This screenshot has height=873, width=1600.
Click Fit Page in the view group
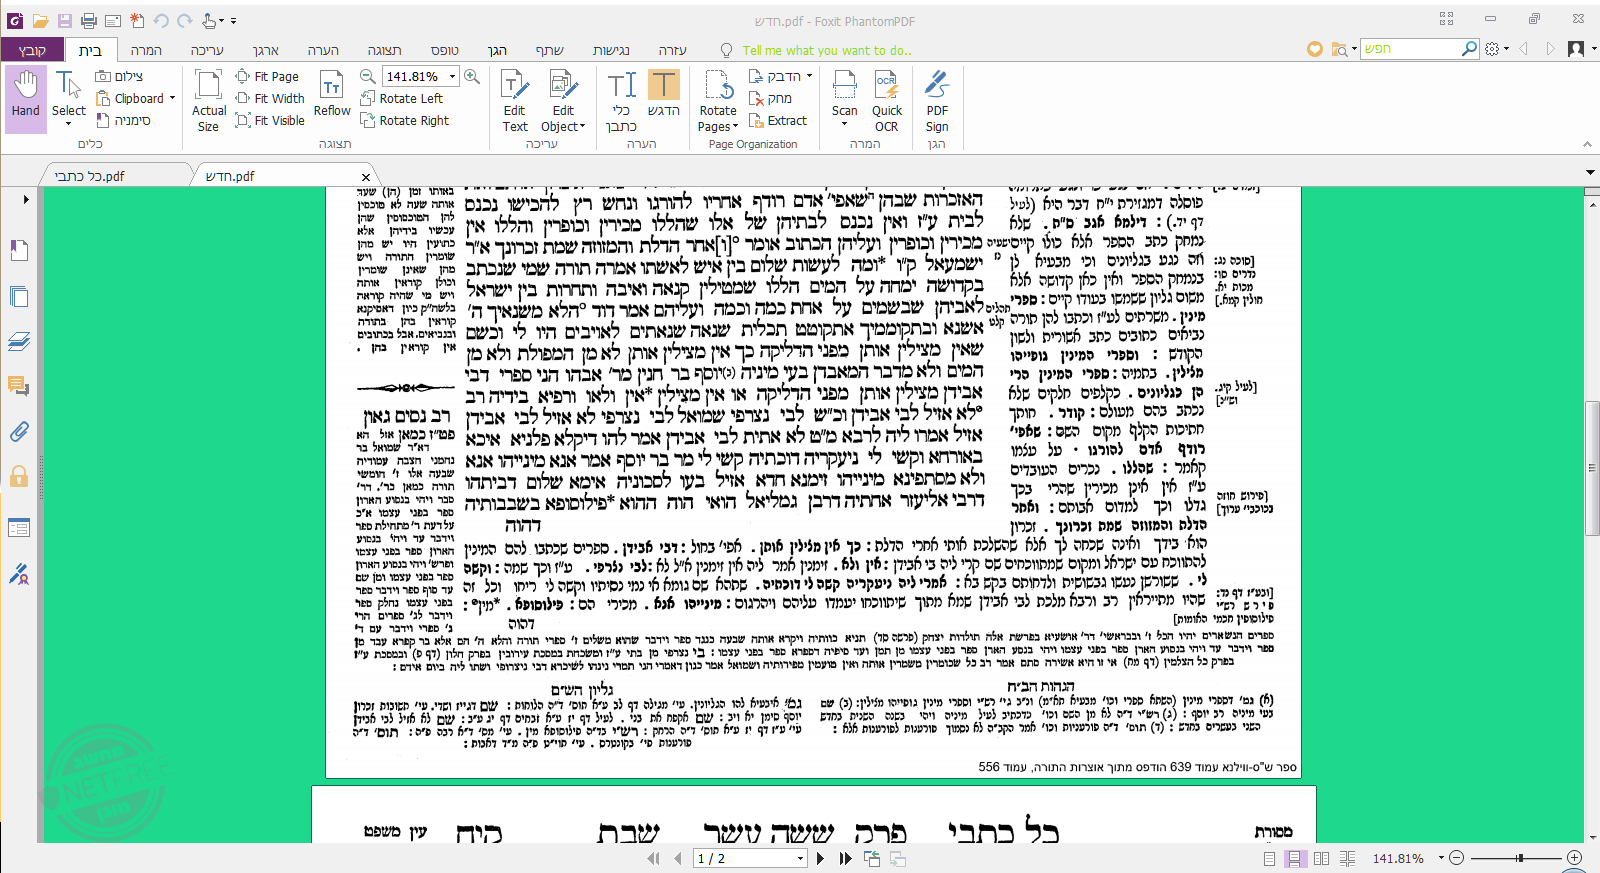tap(268, 76)
